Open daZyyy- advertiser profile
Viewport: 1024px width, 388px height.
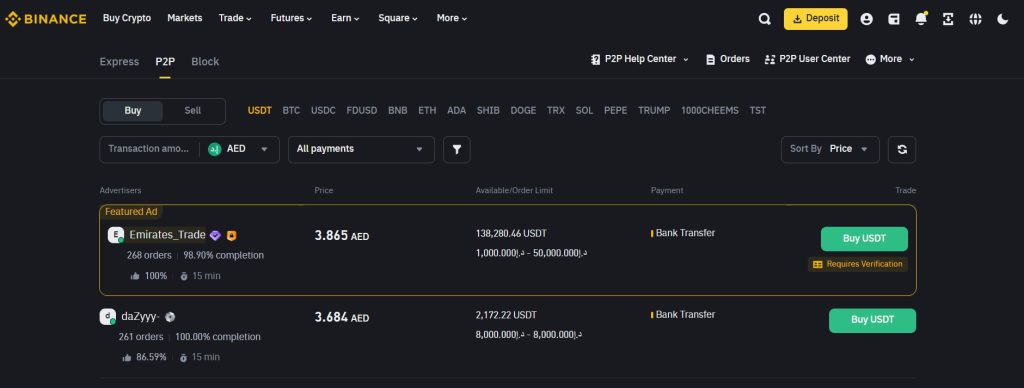pyautogui.click(x=140, y=317)
